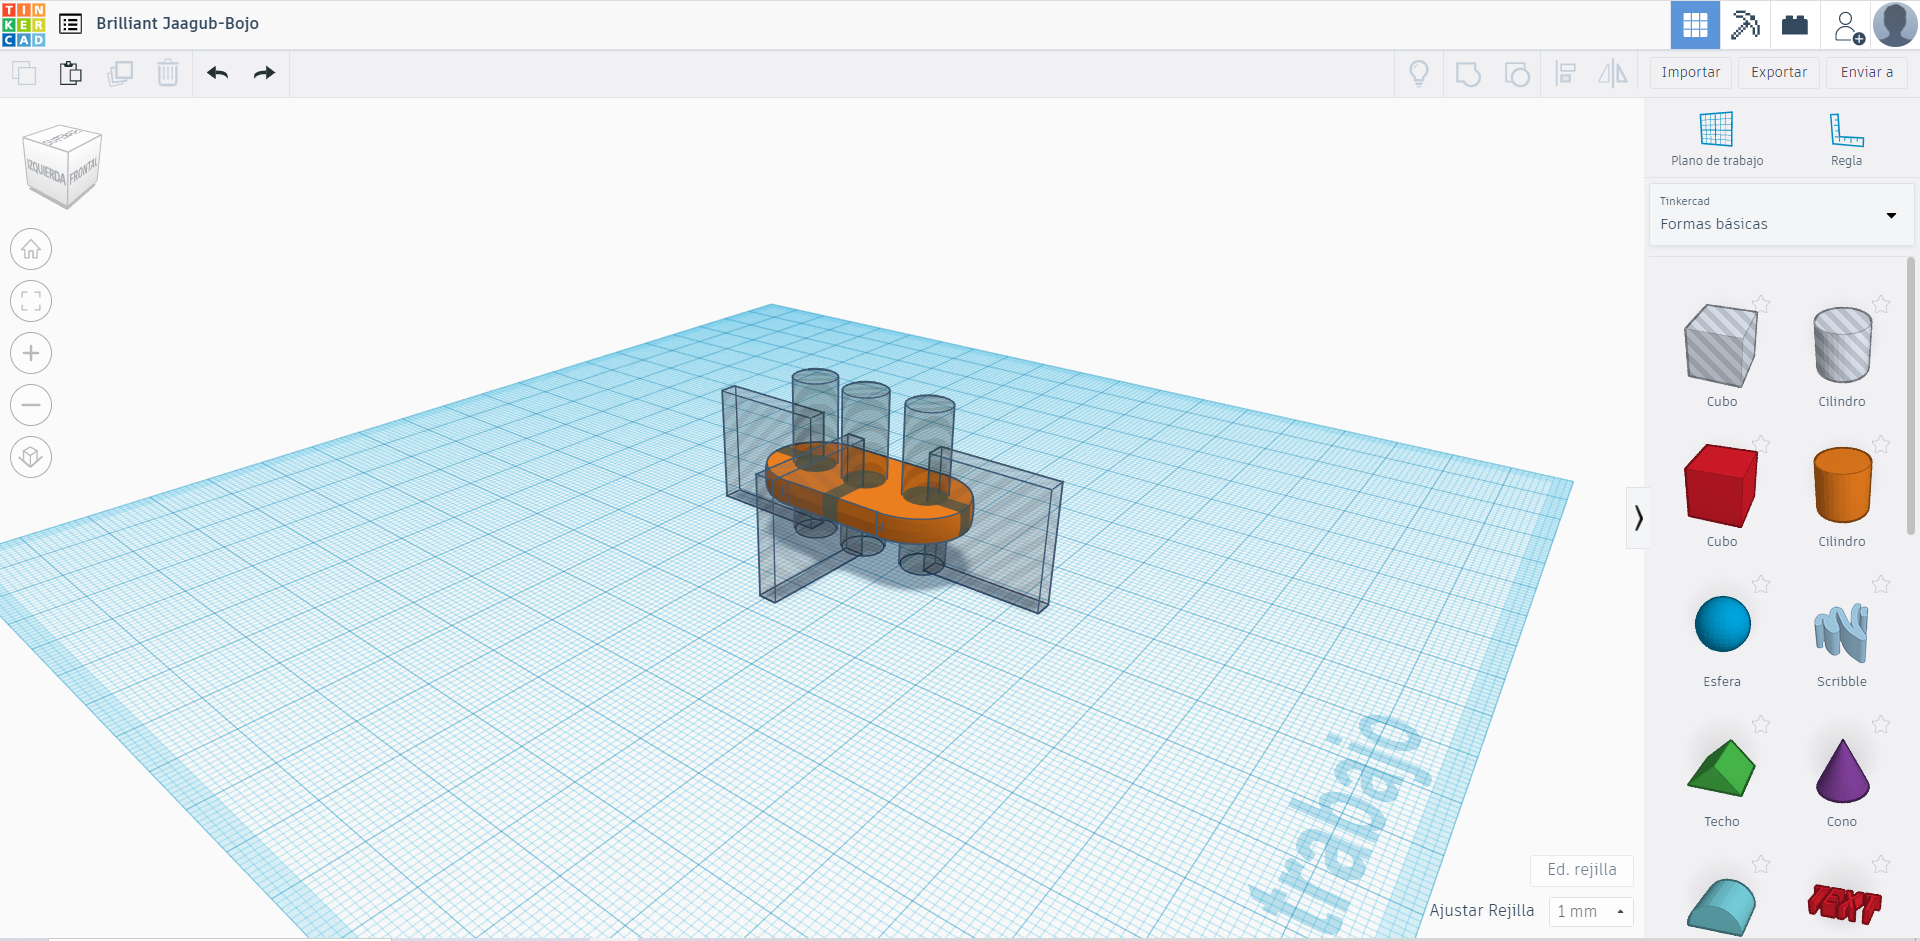
Task: Zoom out with the minus button
Action: pyautogui.click(x=31, y=405)
